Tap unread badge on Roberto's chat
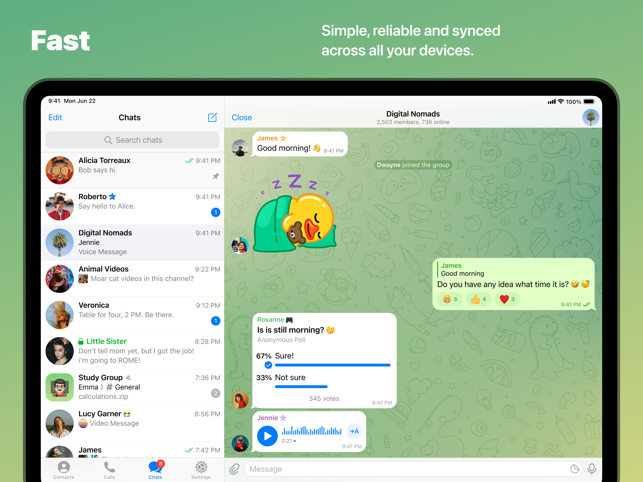Screen dimensions: 643x482 (x=215, y=212)
